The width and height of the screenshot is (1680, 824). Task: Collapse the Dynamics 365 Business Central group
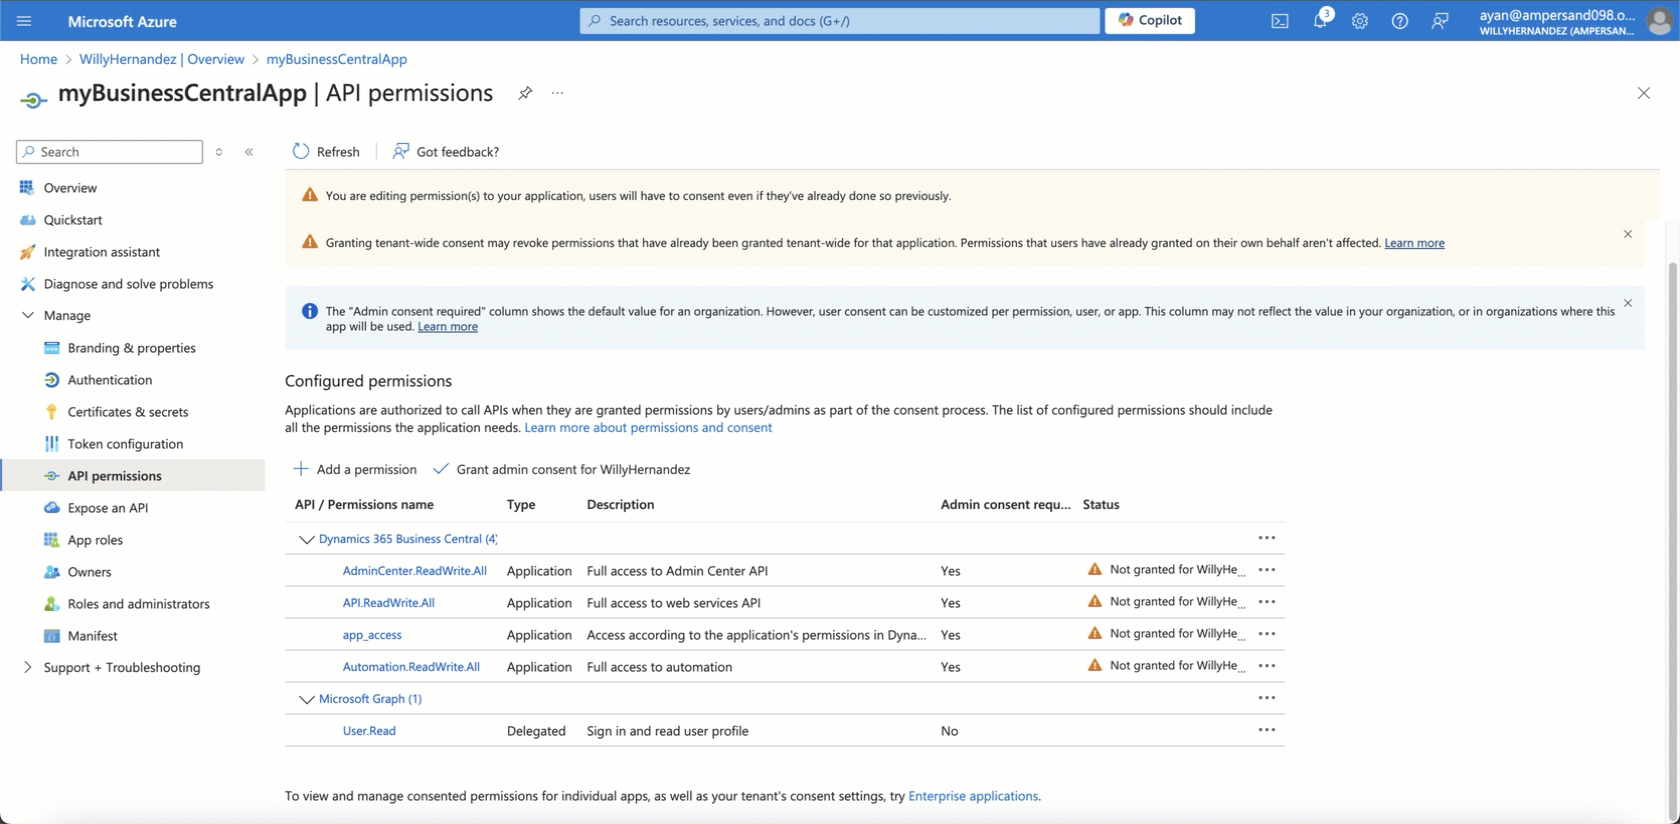point(306,539)
